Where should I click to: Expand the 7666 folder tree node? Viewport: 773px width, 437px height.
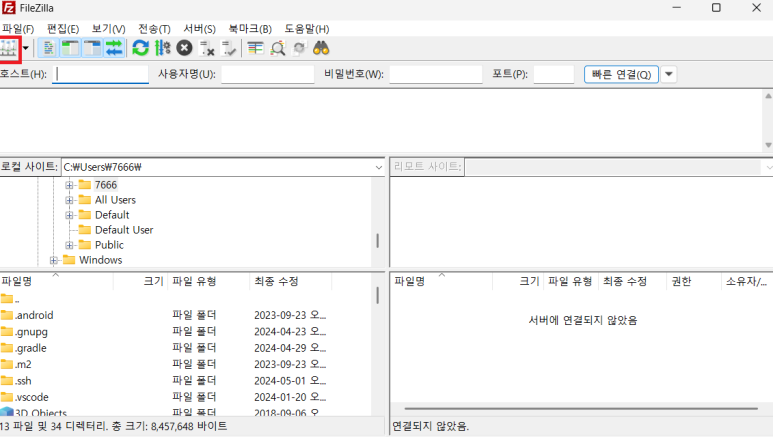[x=69, y=185]
